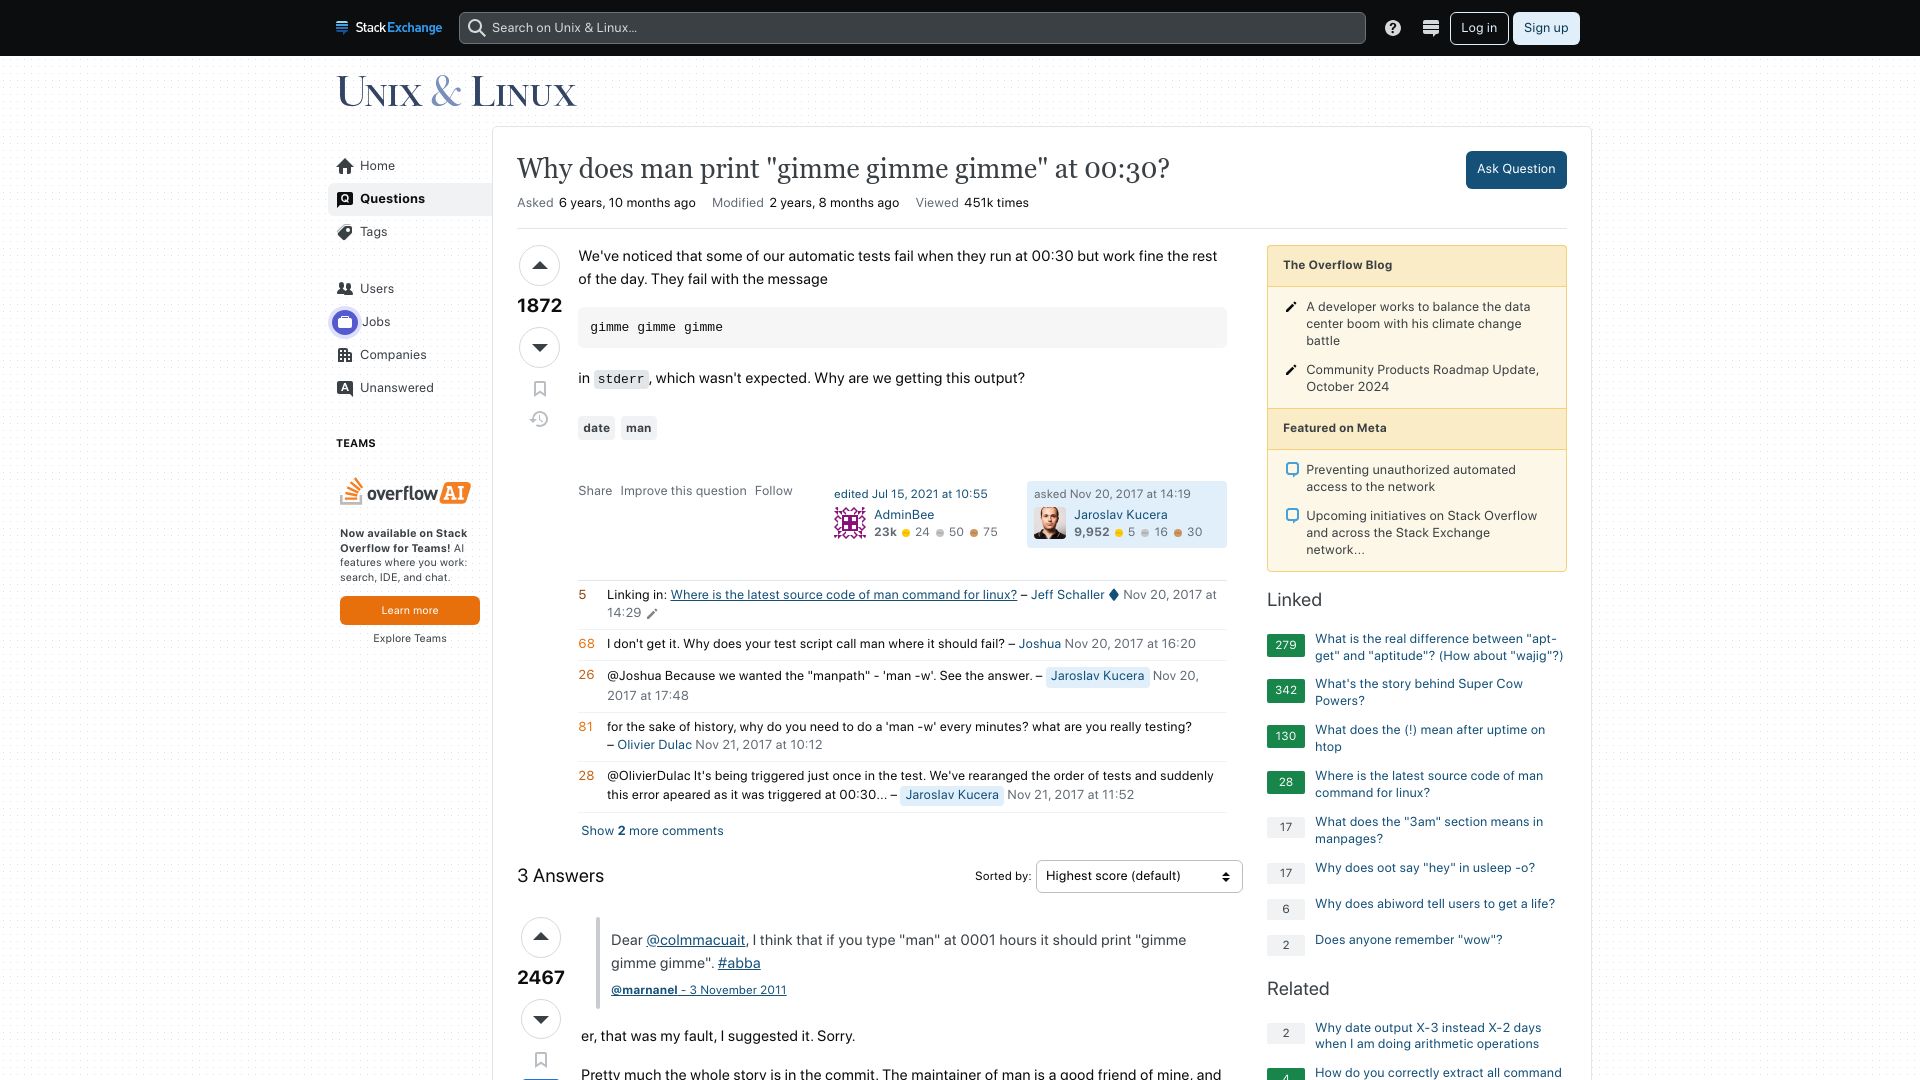Open the Sorted by Highest score dropdown
This screenshot has width=1920, height=1080.
1139,876
